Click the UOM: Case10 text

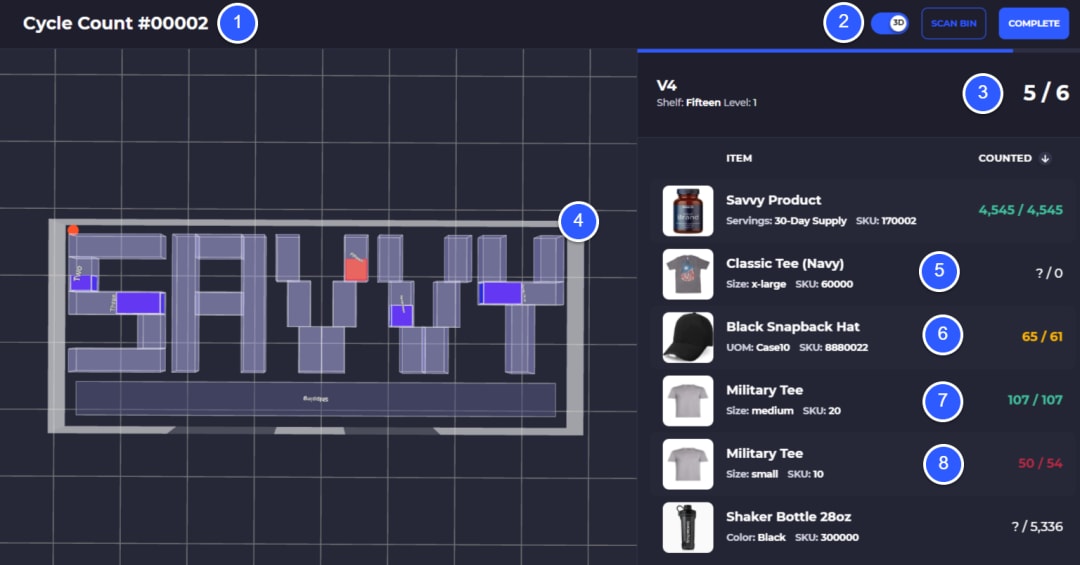pyautogui.click(x=758, y=348)
